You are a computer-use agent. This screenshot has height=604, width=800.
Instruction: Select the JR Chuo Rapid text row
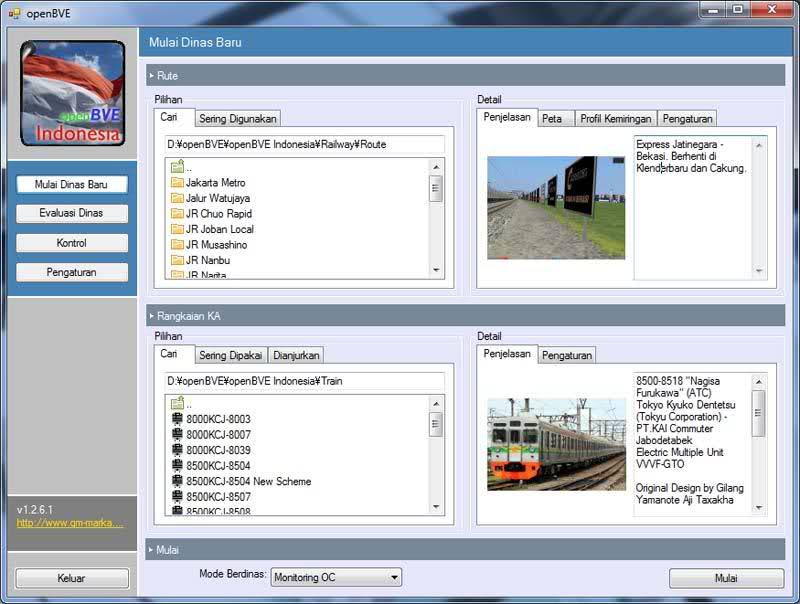pyautogui.click(x=218, y=213)
